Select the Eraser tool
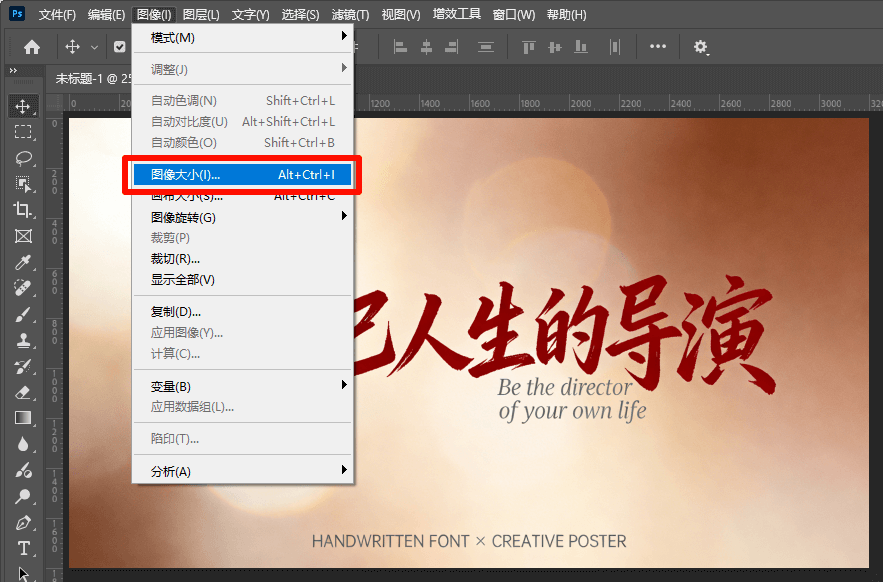 pos(25,392)
